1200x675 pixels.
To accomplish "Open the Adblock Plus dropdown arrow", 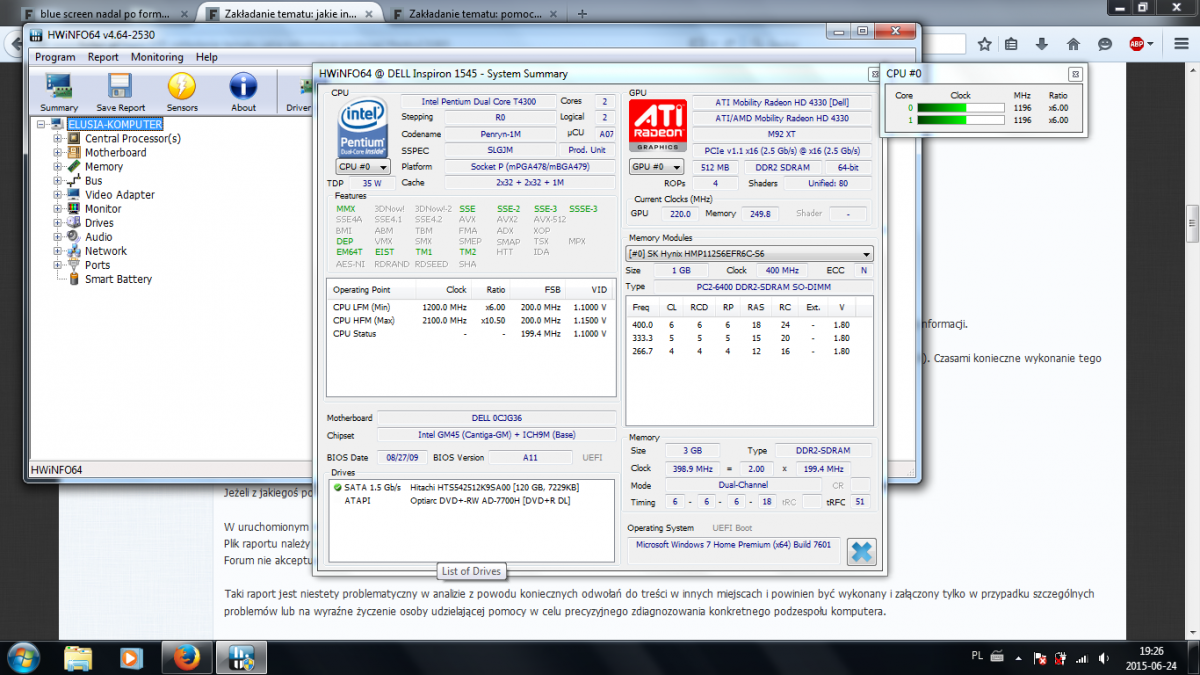I will [1151, 44].
